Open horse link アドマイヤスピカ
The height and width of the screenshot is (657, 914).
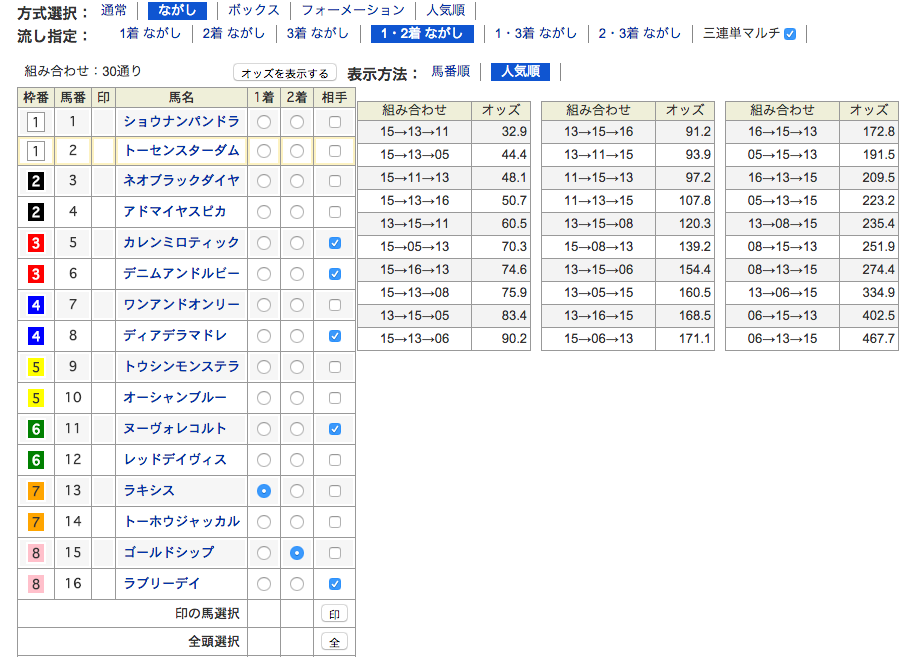pos(174,211)
